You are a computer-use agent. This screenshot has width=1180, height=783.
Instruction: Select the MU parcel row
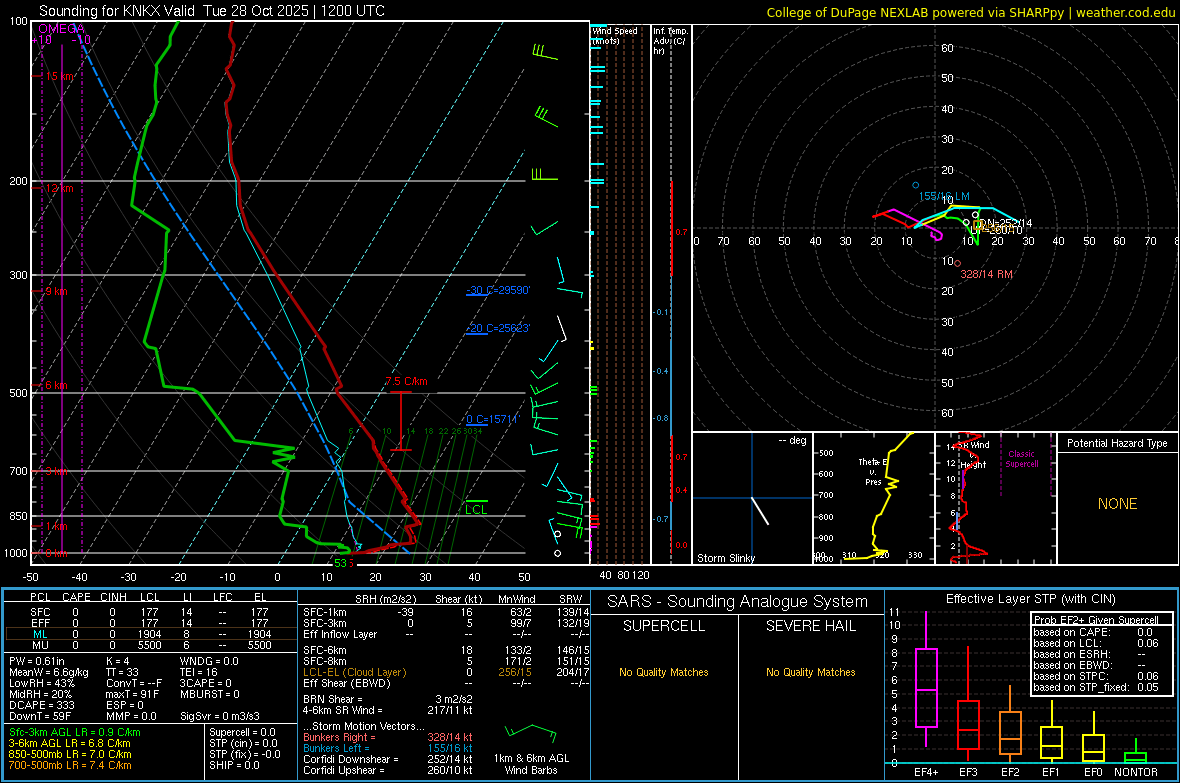point(150,645)
